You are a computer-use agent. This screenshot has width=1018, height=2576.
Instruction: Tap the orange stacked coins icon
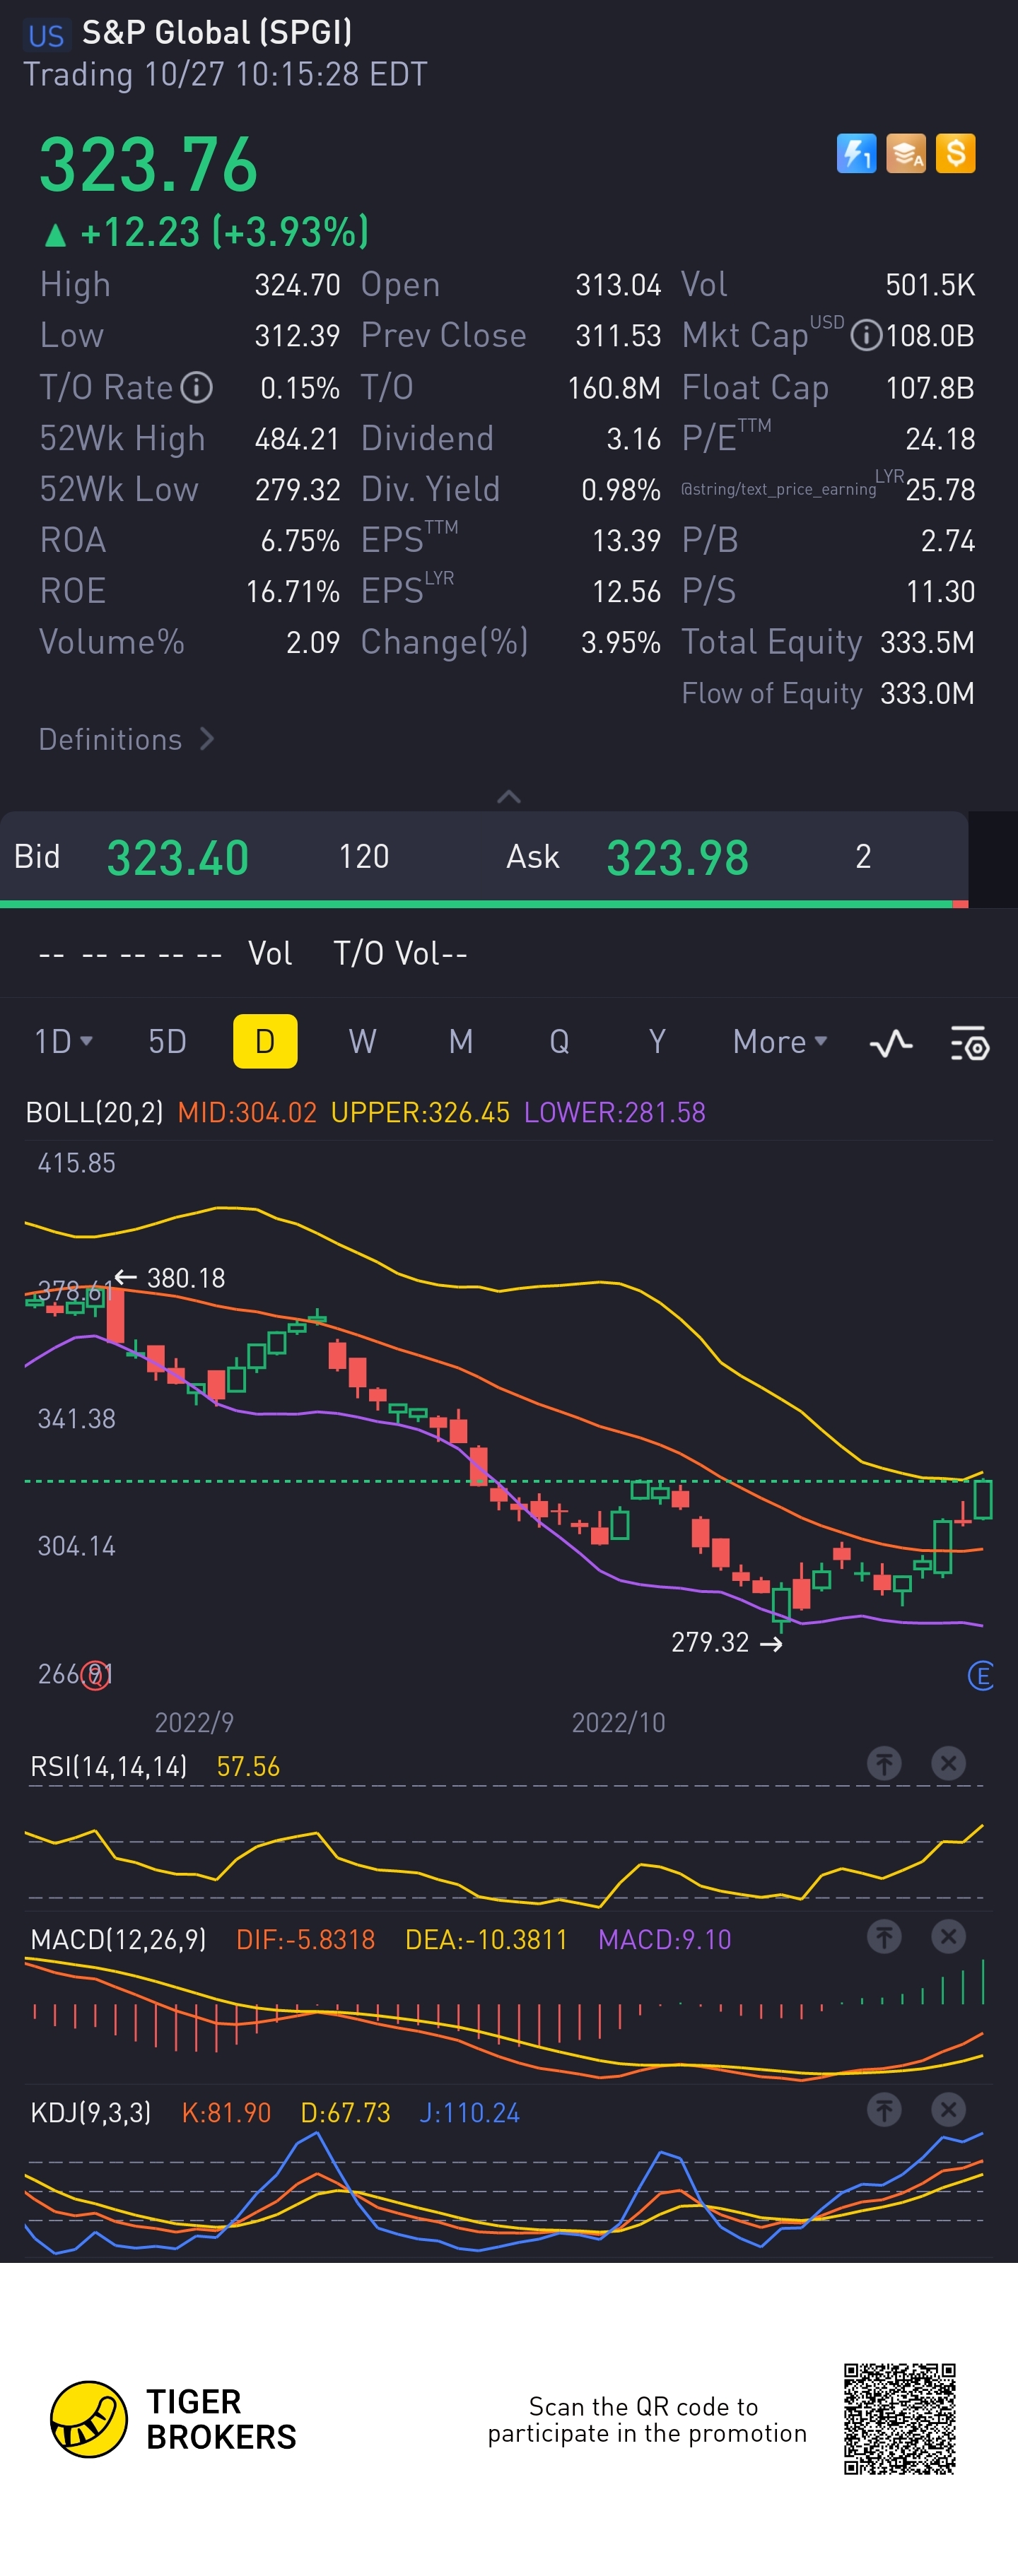(x=906, y=154)
